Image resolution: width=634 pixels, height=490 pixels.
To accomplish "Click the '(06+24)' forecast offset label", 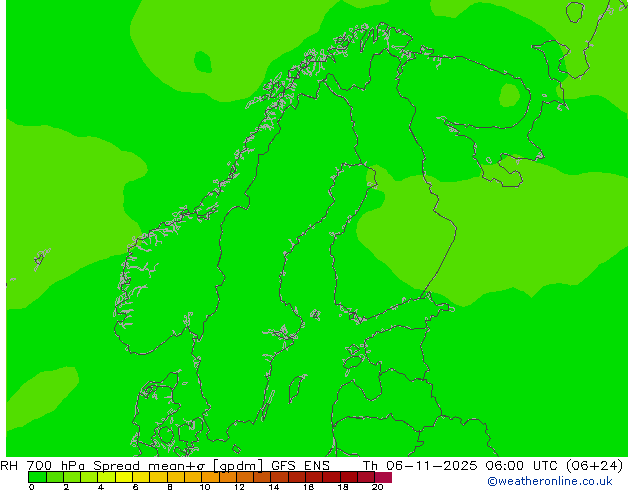I will (x=594, y=466).
